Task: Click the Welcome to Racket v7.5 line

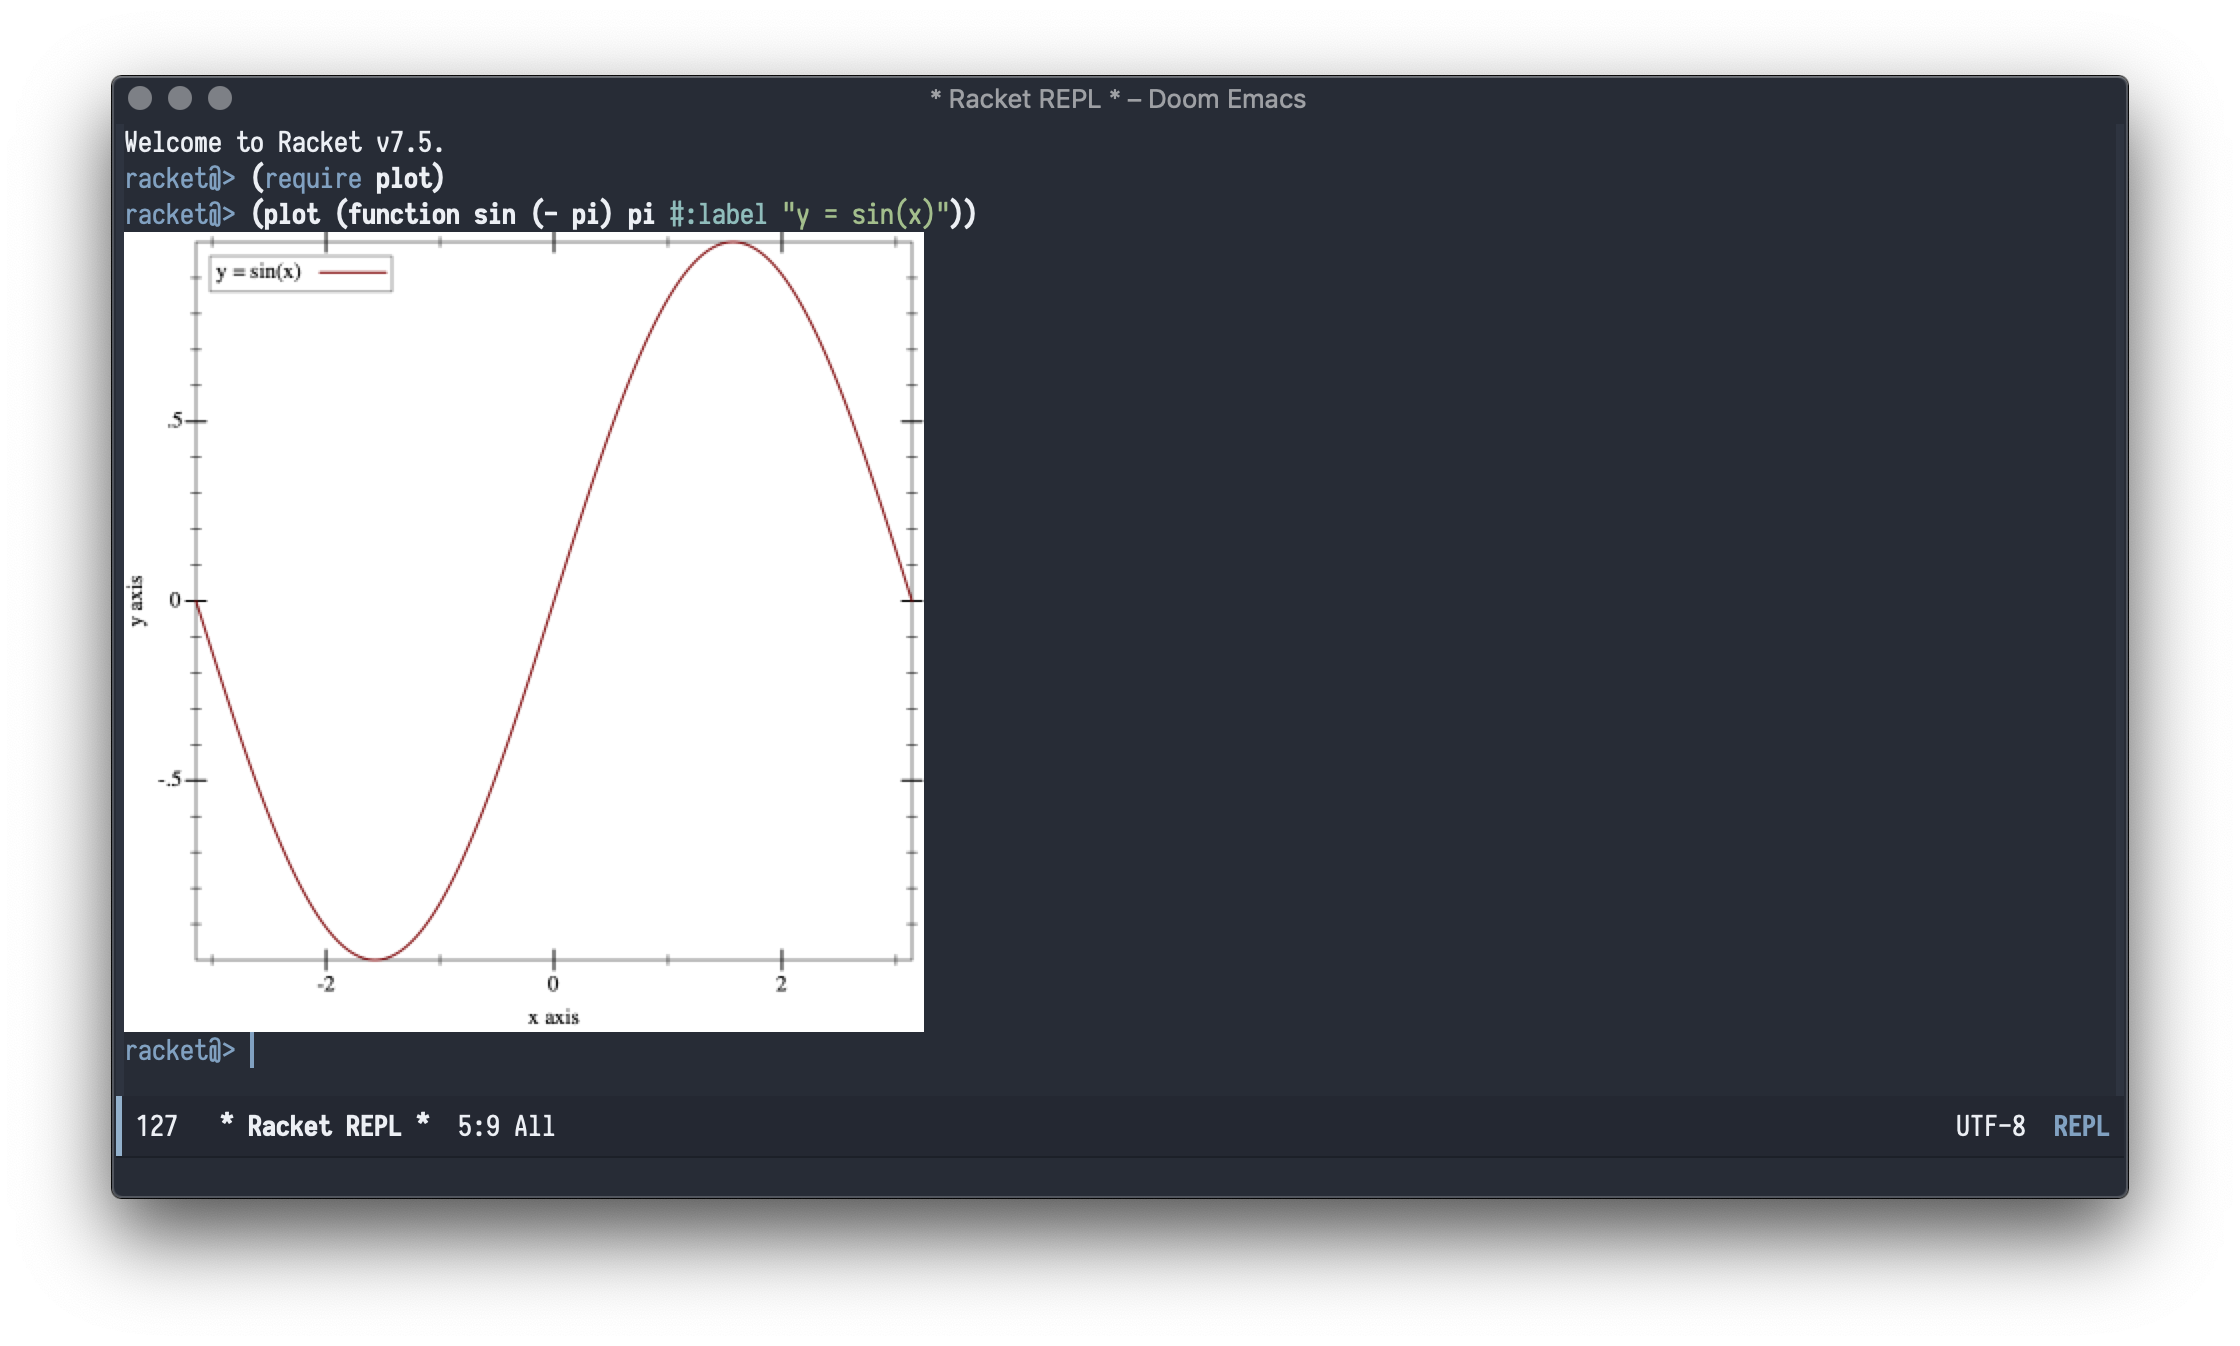Action: click(x=284, y=142)
